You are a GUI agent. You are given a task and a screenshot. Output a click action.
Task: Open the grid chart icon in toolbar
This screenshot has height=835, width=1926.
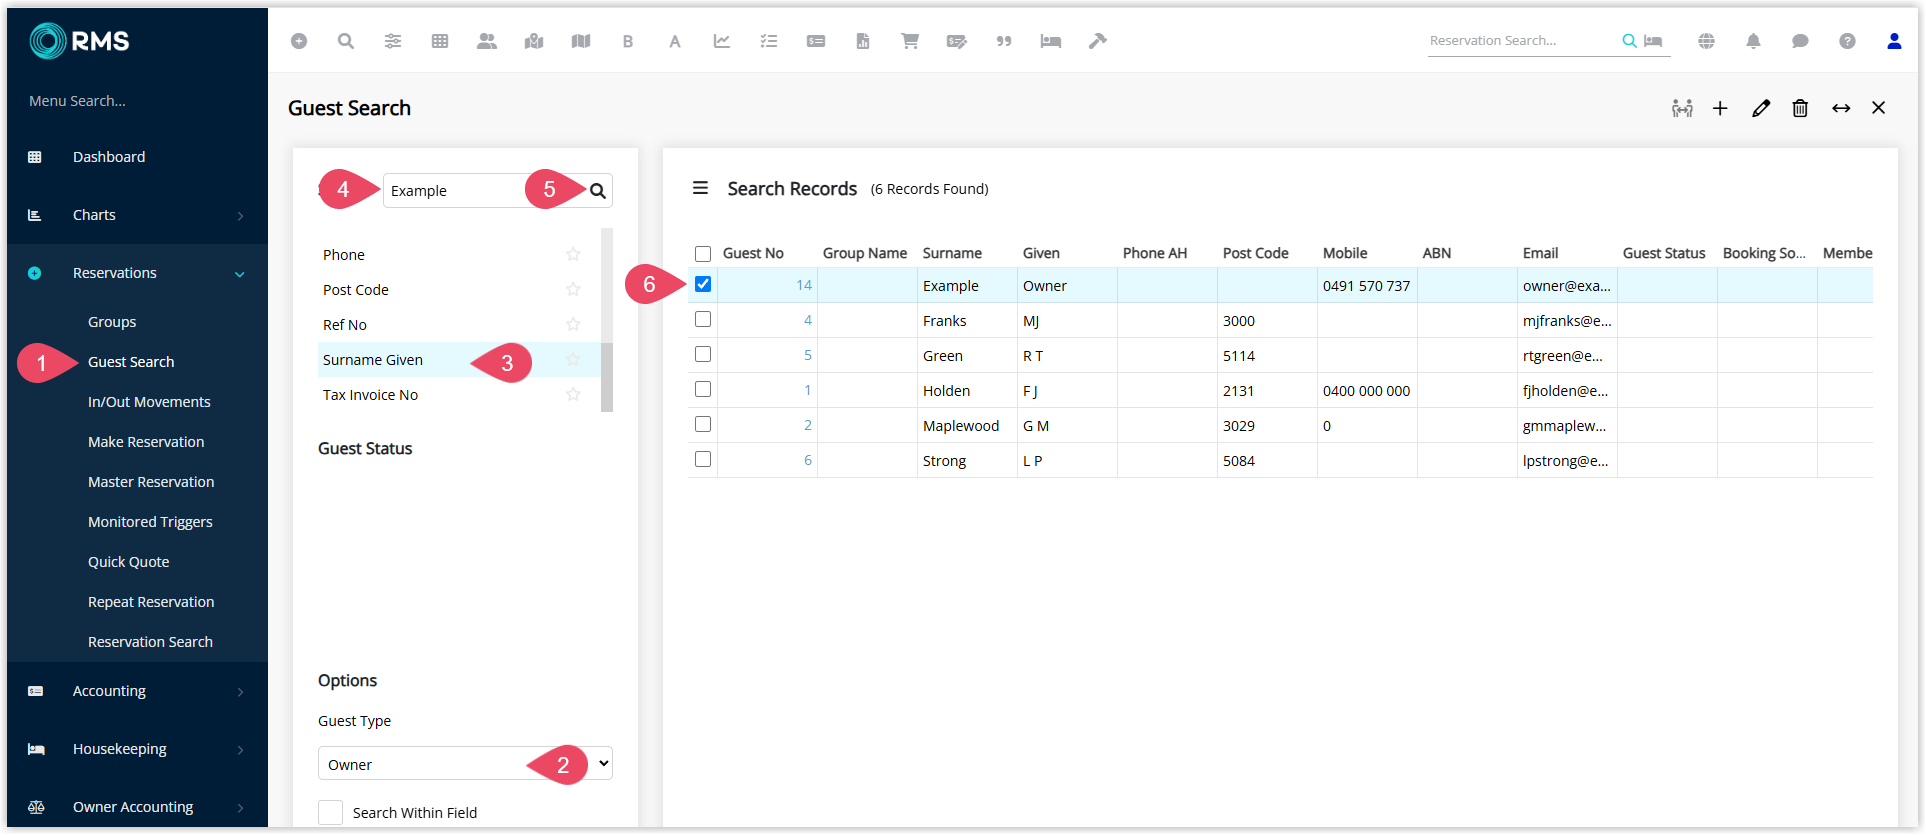pyautogui.click(x=440, y=41)
